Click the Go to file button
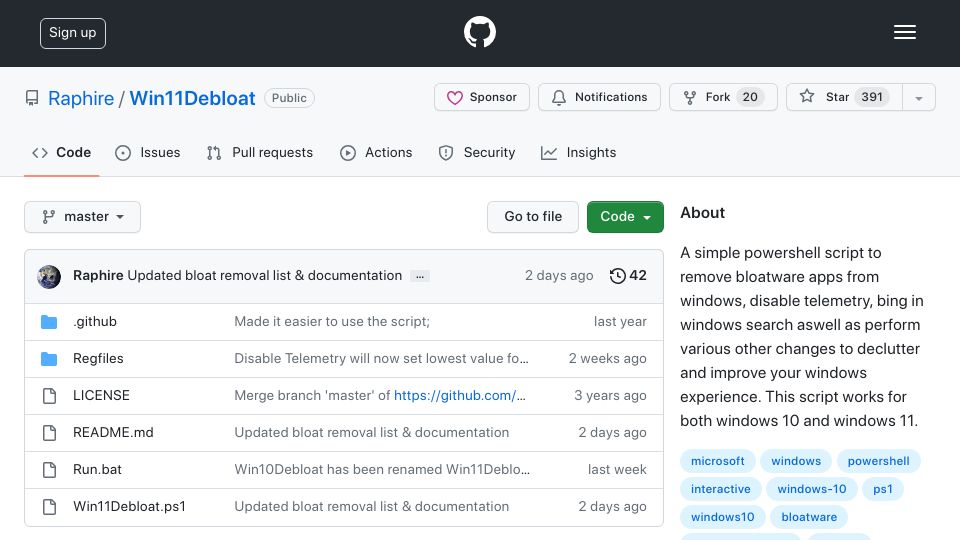 click(533, 217)
